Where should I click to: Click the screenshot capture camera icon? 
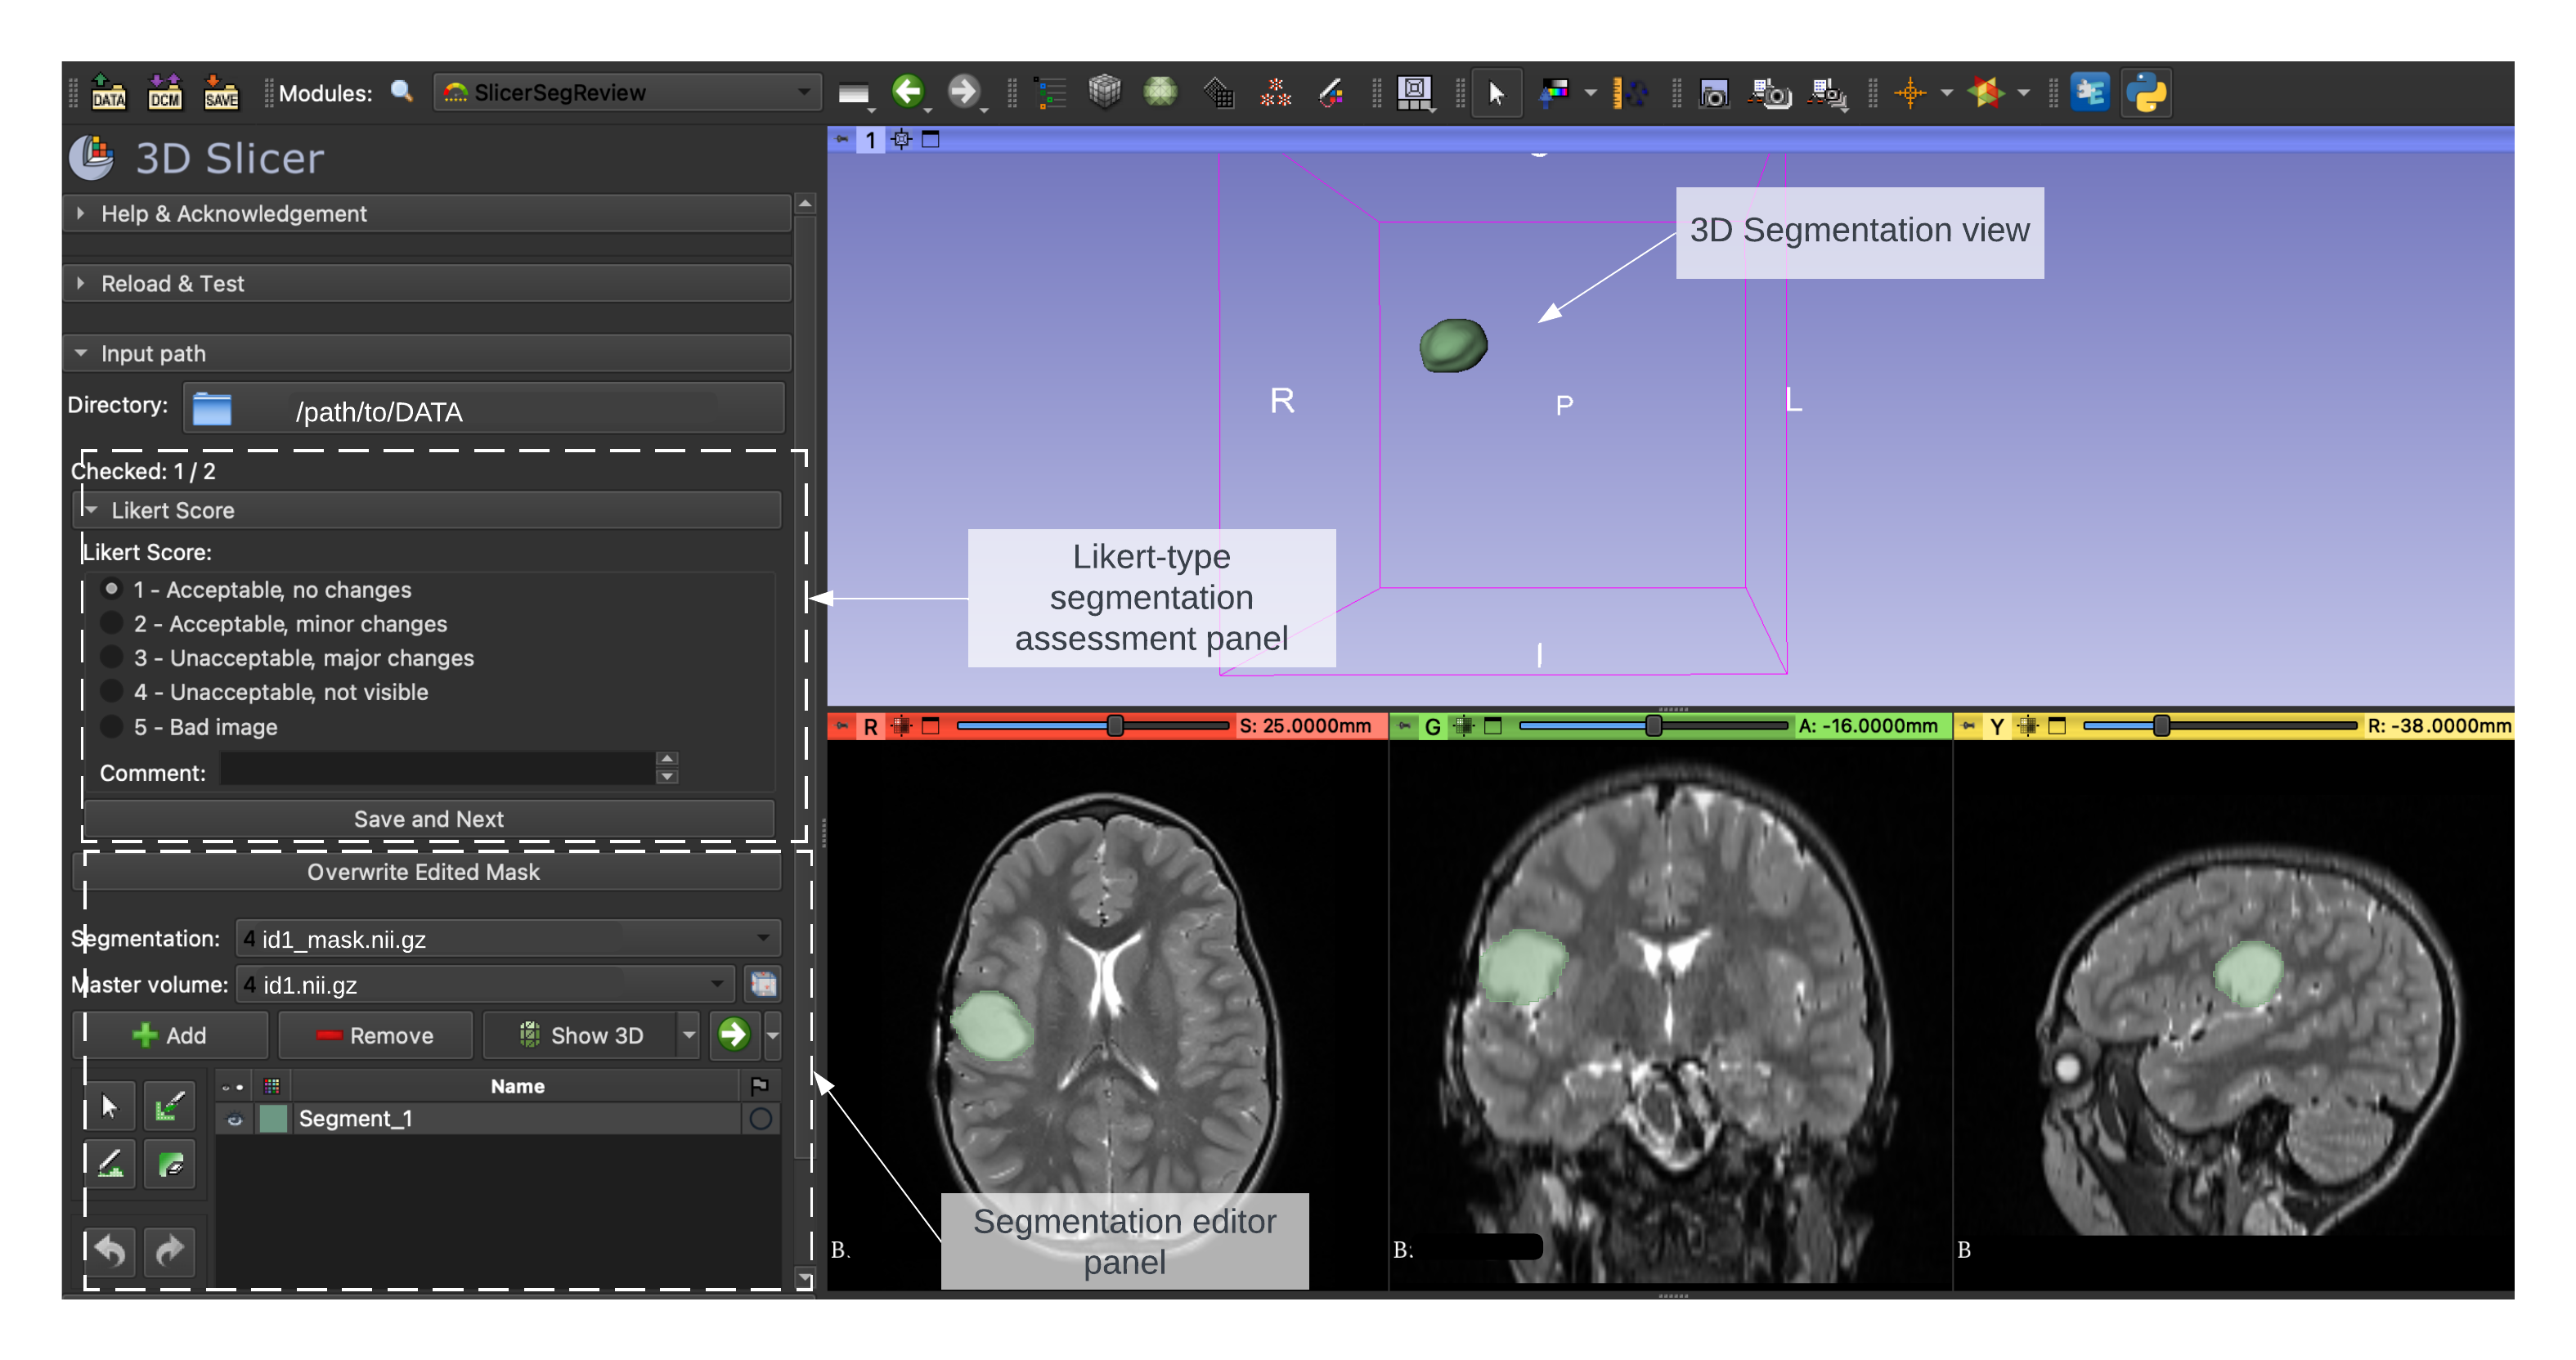(x=1714, y=94)
